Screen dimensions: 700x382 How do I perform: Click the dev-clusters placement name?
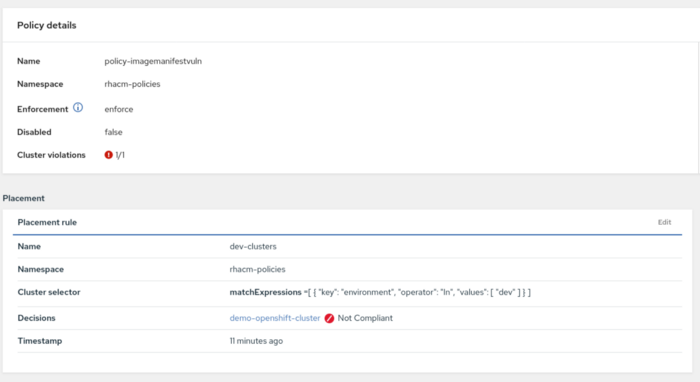[x=253, y=246]
